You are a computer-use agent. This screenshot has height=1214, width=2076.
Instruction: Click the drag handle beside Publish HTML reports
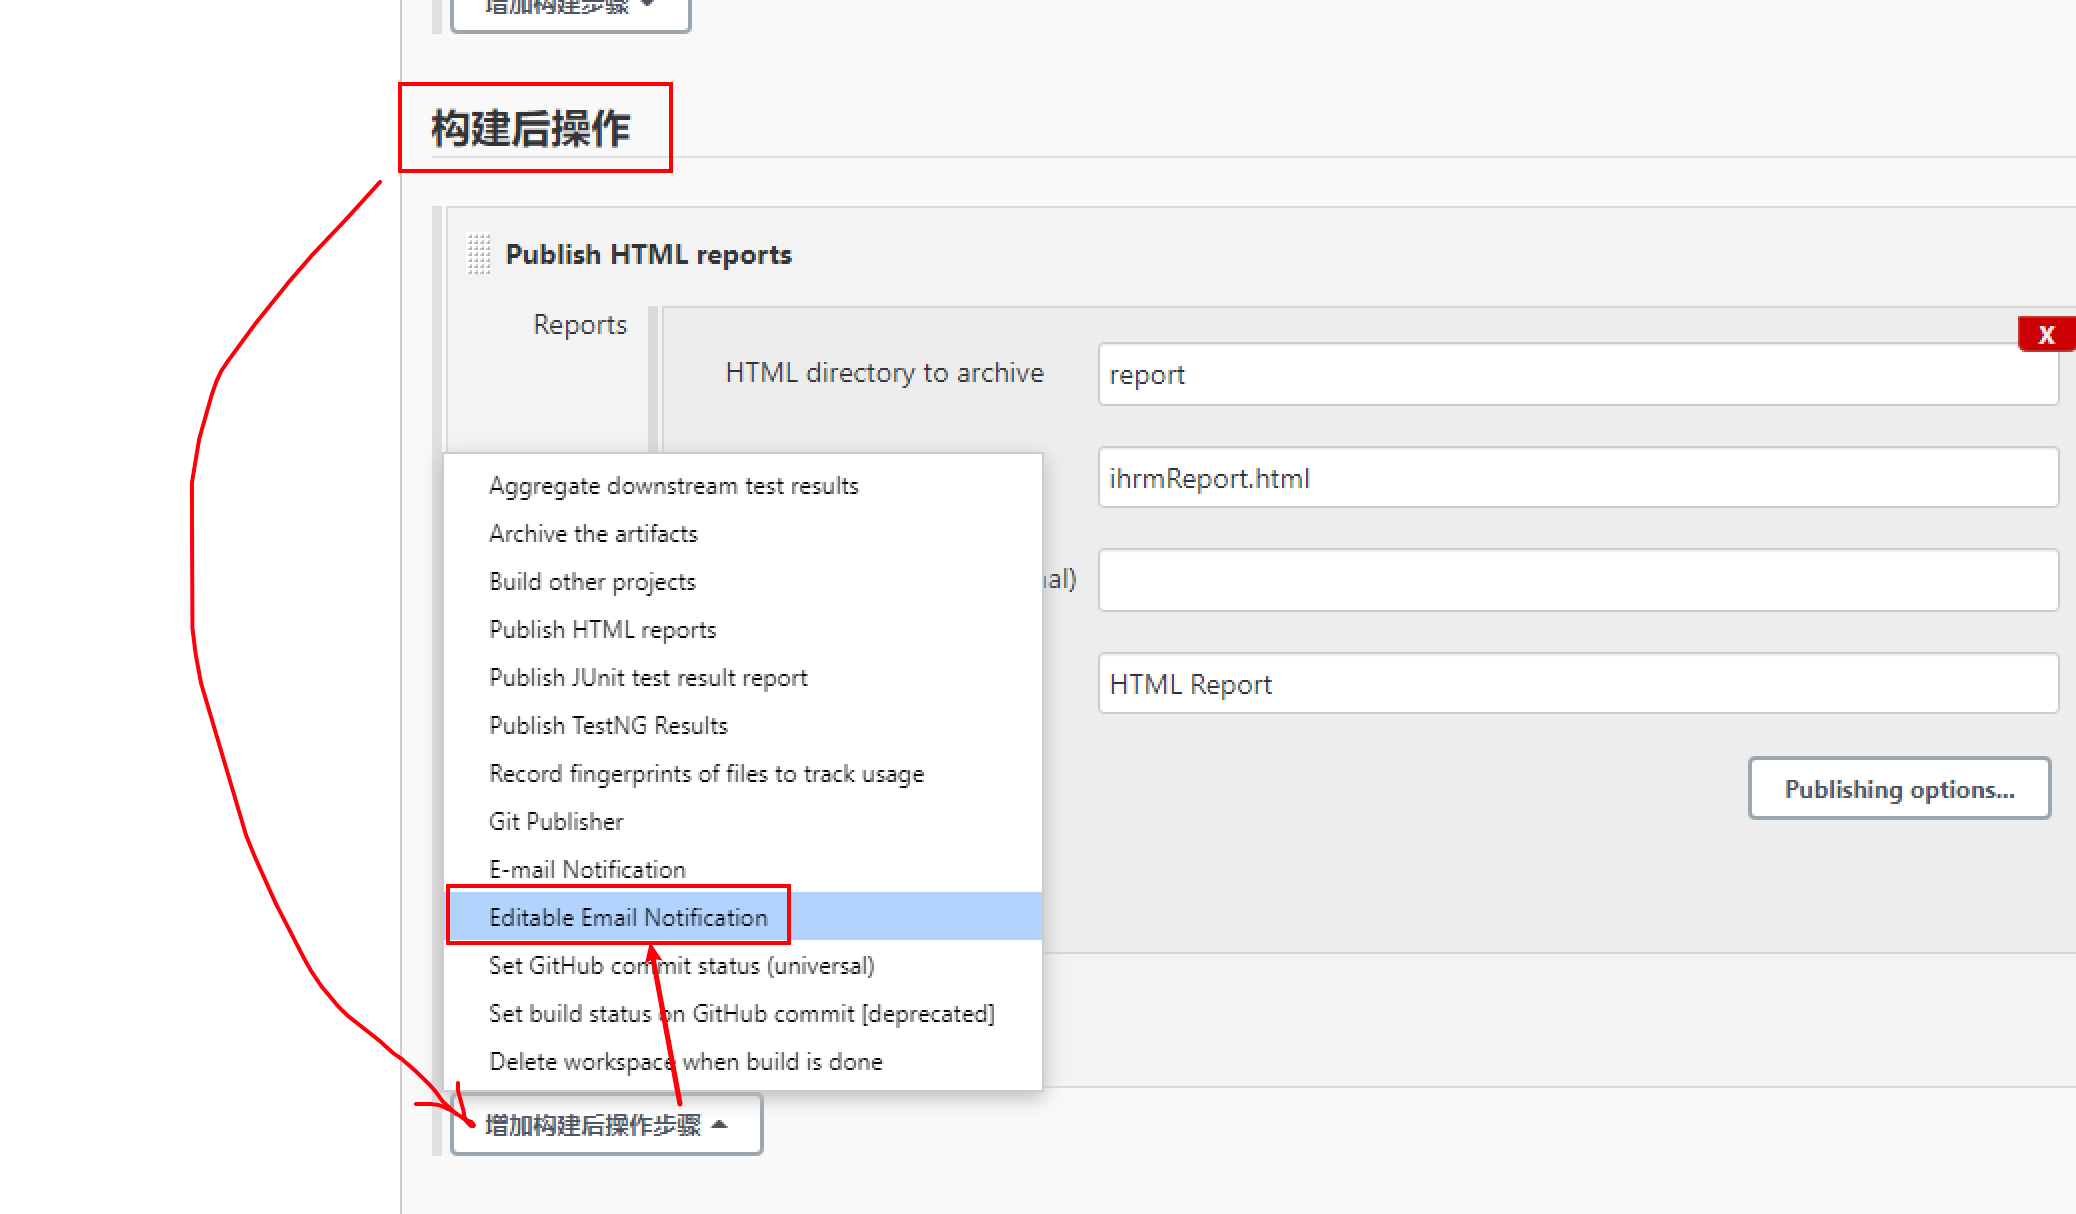479,254
